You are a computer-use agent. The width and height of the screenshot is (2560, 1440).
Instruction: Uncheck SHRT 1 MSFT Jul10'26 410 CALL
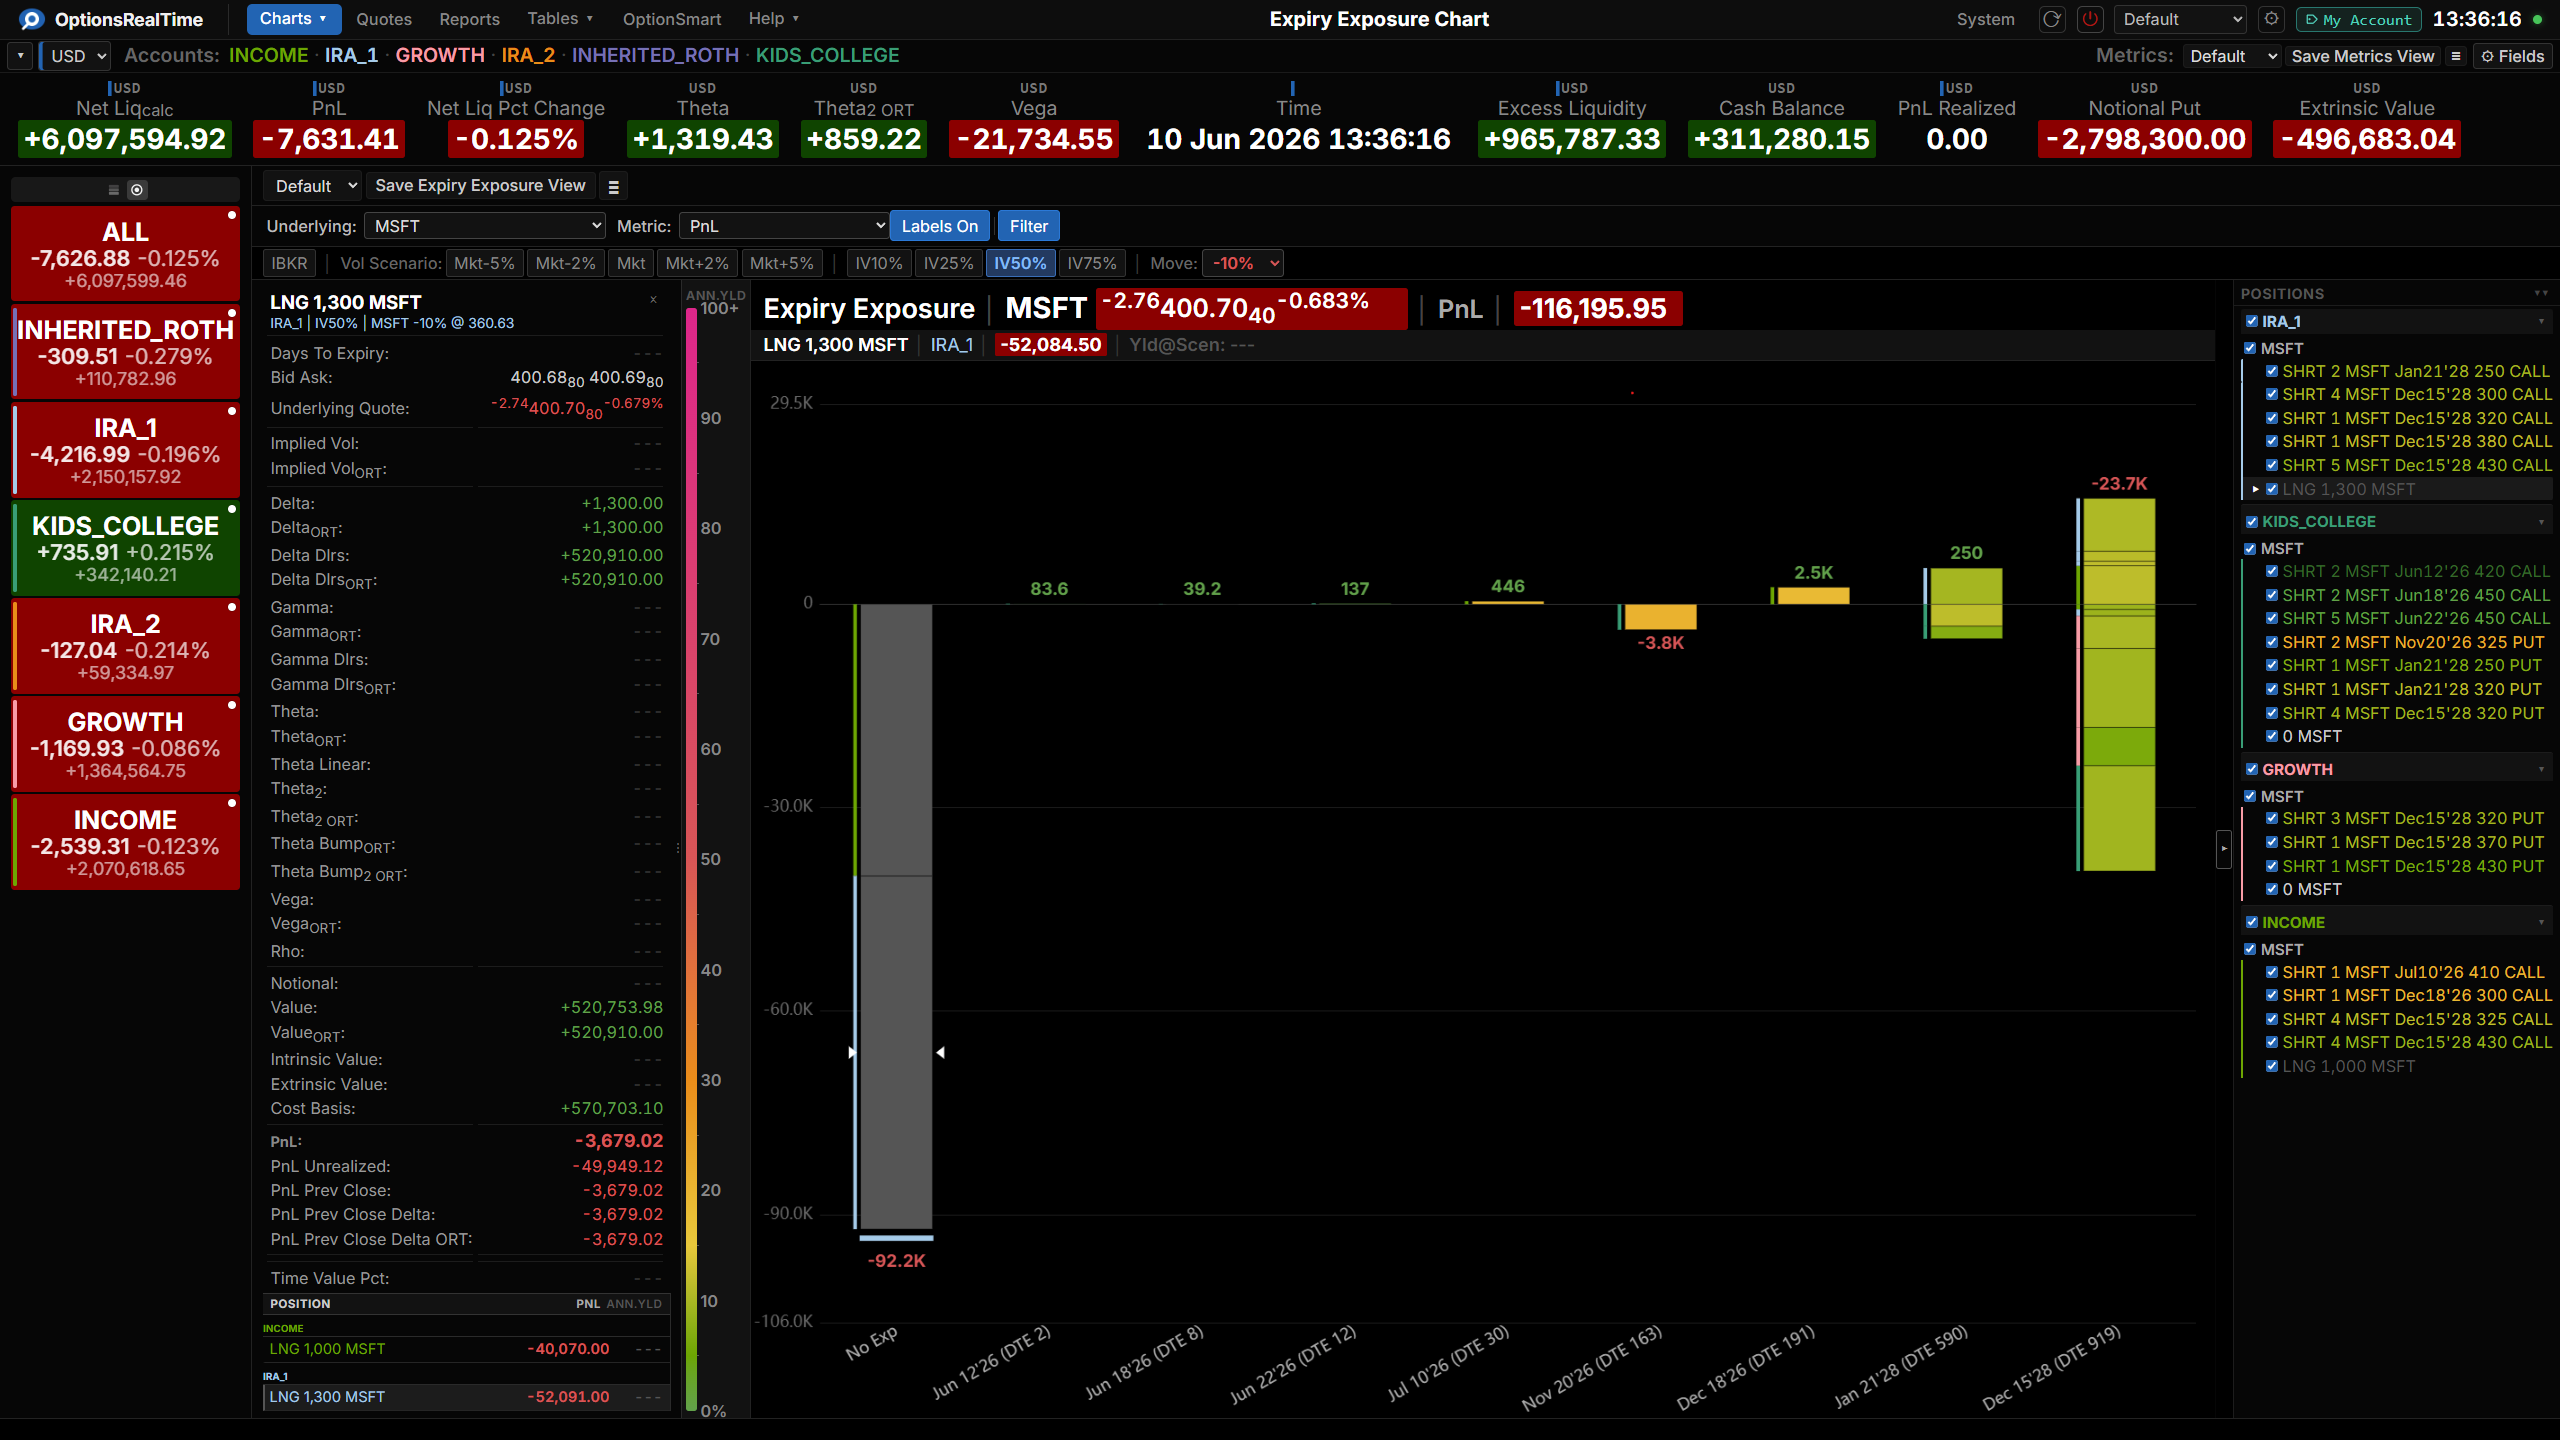click(x=2271, y=972)
